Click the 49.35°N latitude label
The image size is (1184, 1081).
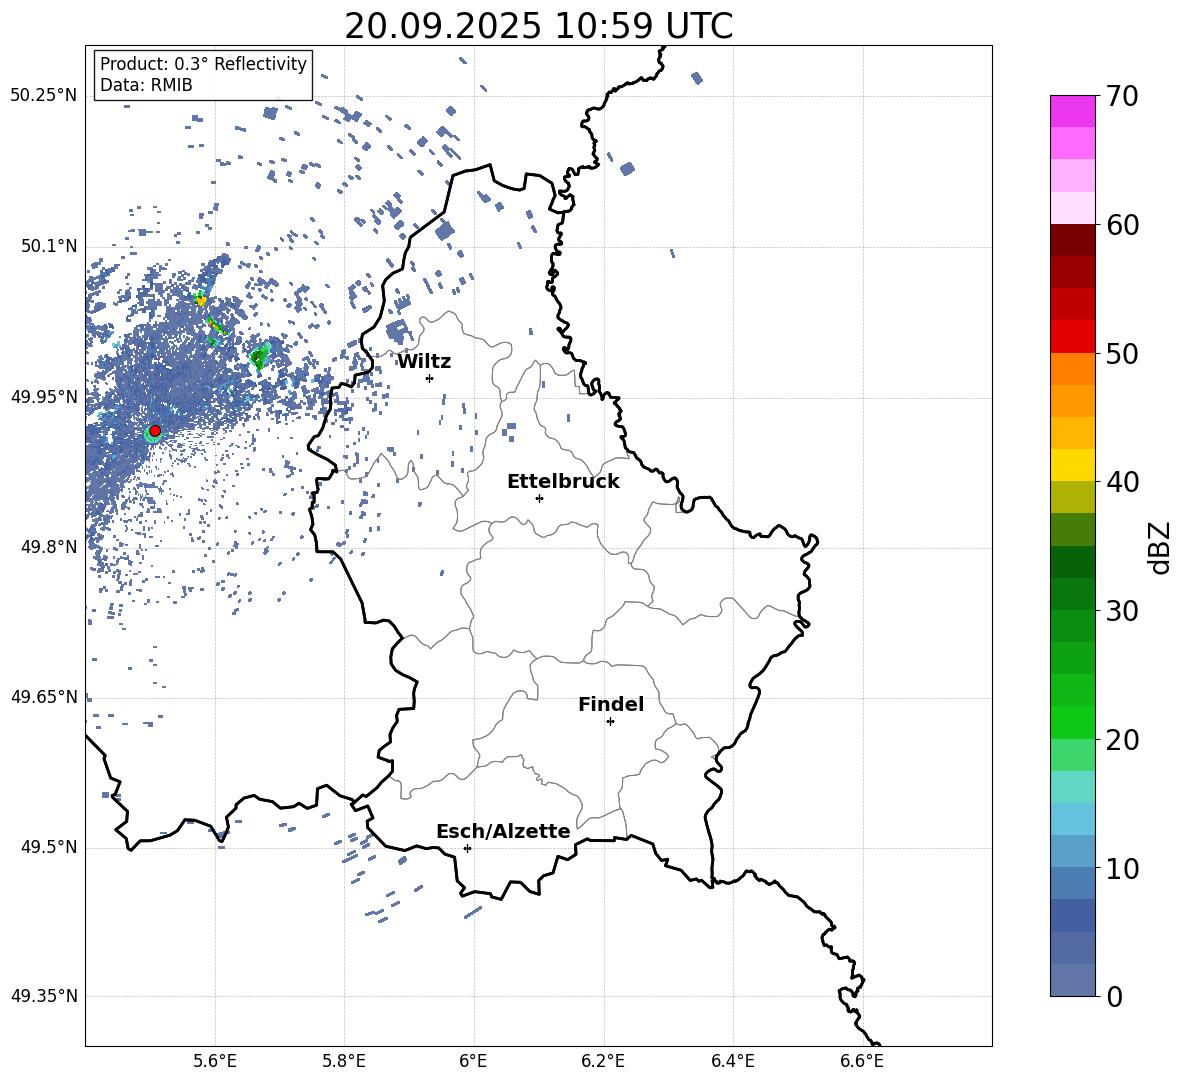tap(43, 996)
